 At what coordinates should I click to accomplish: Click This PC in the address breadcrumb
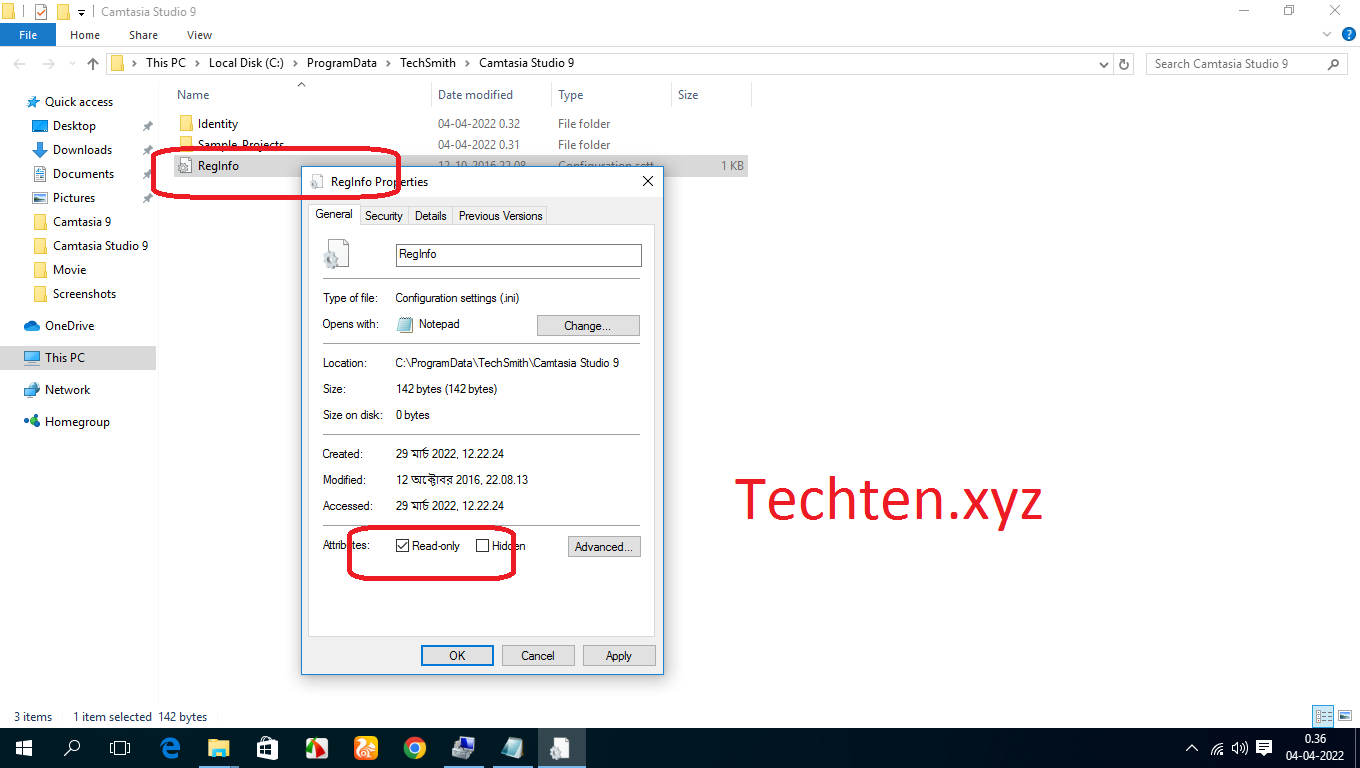pyautogui.click(x=166, y=63)
